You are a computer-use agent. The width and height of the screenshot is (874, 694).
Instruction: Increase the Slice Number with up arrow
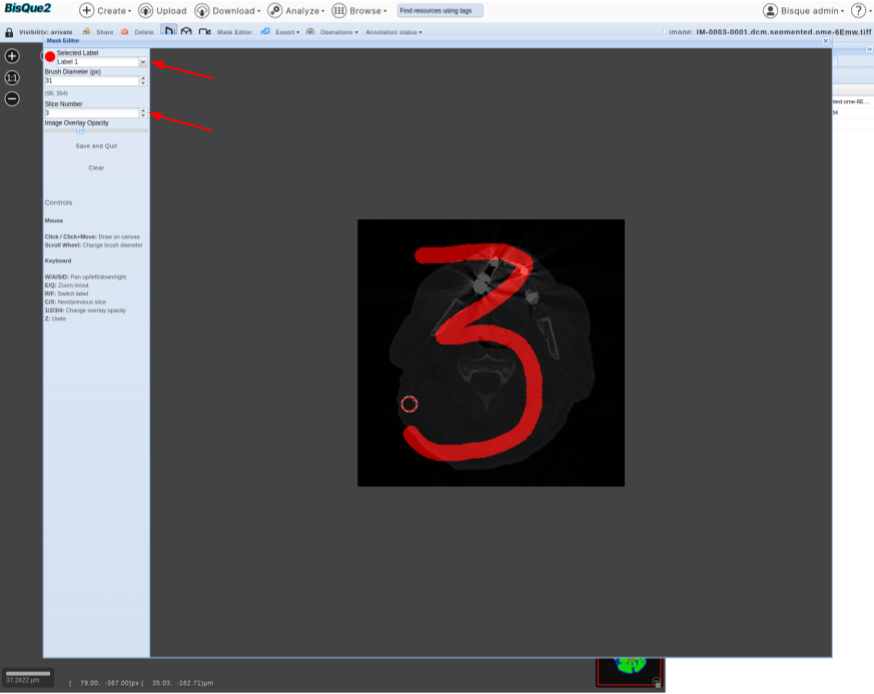tap(143, 110)
